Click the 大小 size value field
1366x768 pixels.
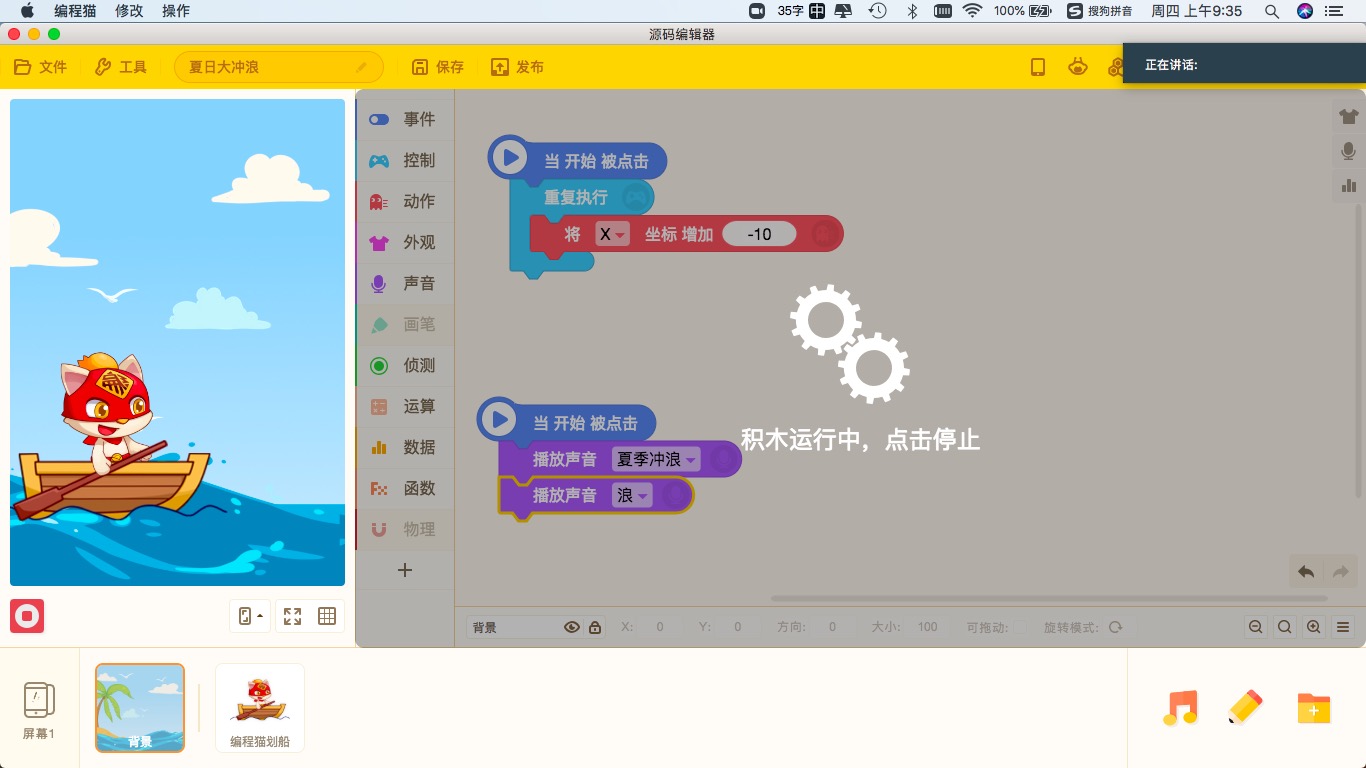click(928, 627)
